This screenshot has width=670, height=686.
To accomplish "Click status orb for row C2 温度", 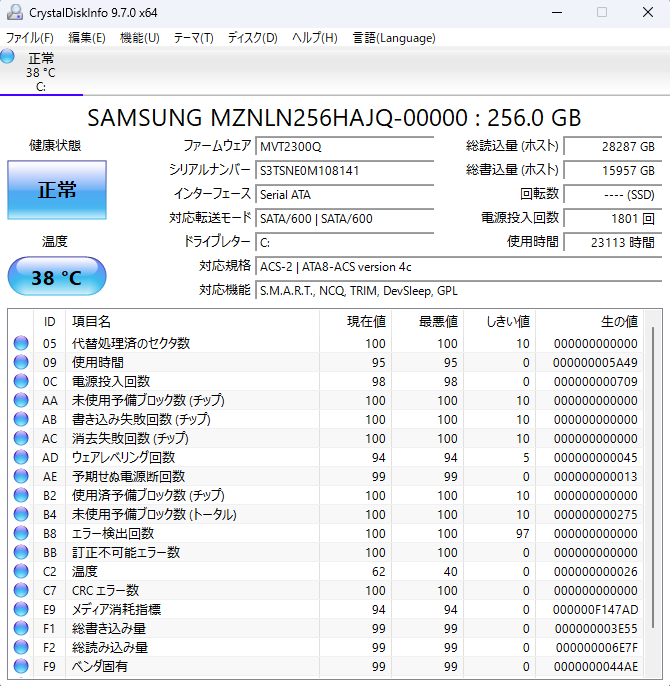I will tap(21, 571).
